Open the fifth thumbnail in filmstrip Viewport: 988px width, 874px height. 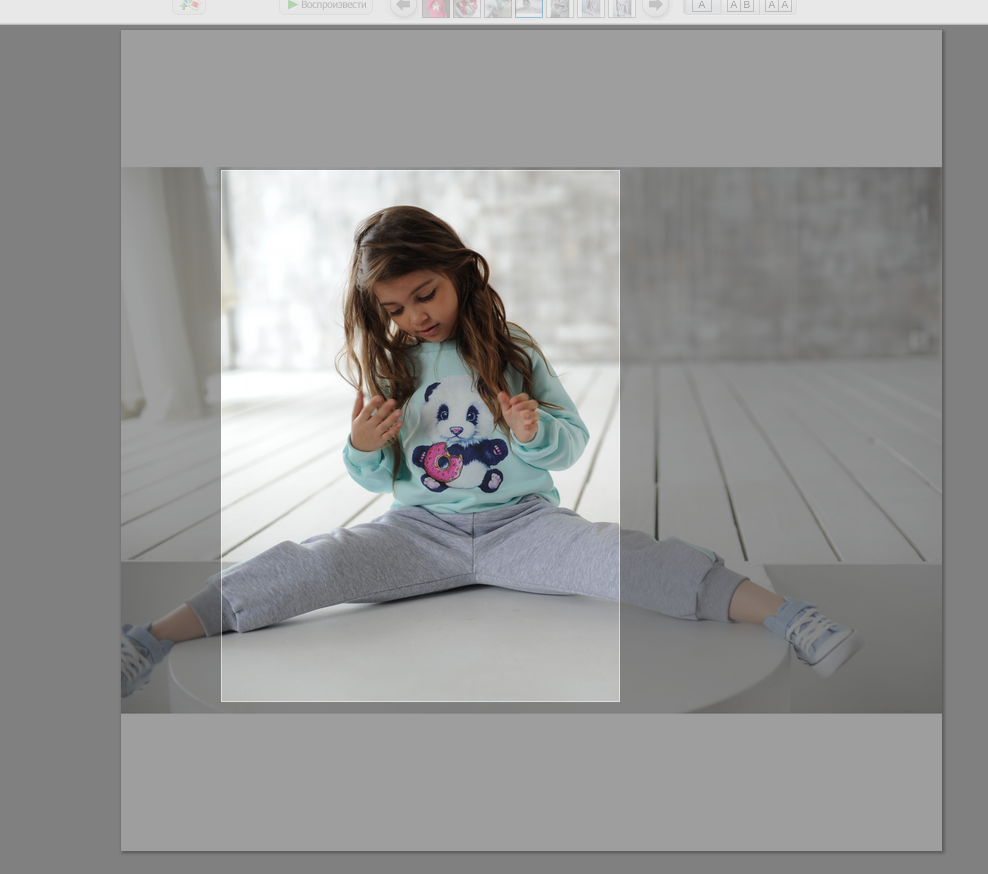coord(559,8)
